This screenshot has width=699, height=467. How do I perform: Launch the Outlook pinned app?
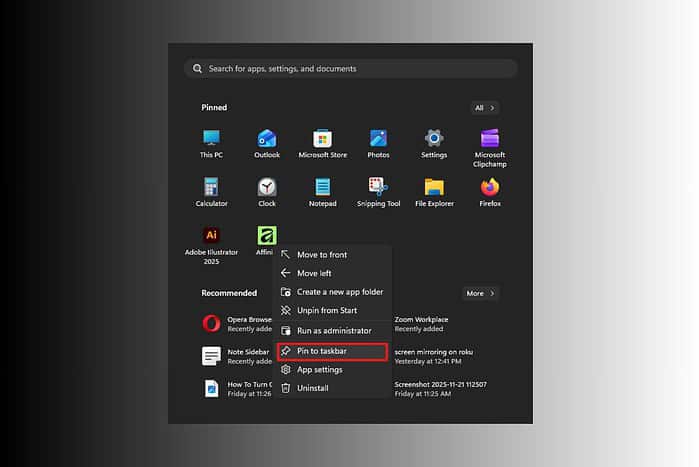tap(267, 143)
